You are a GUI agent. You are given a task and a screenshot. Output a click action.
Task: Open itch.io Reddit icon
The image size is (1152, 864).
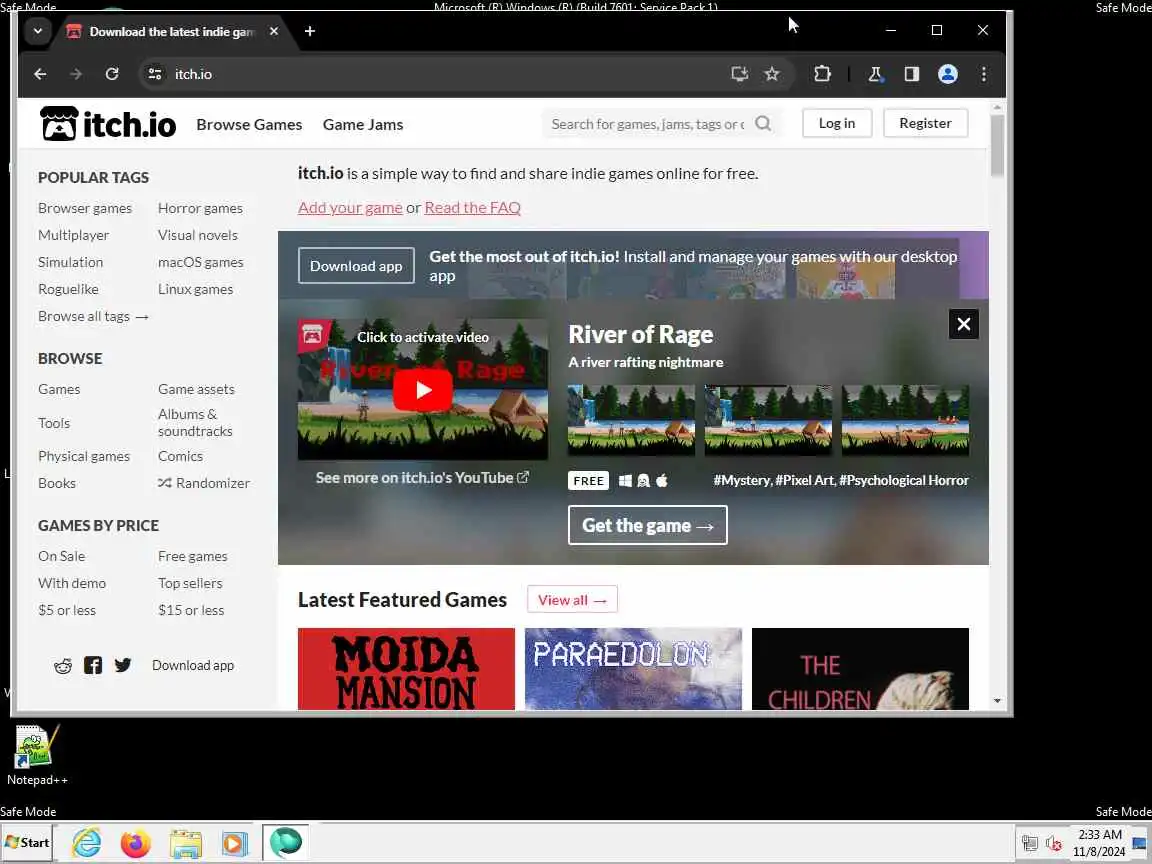(x=63, y=666)
